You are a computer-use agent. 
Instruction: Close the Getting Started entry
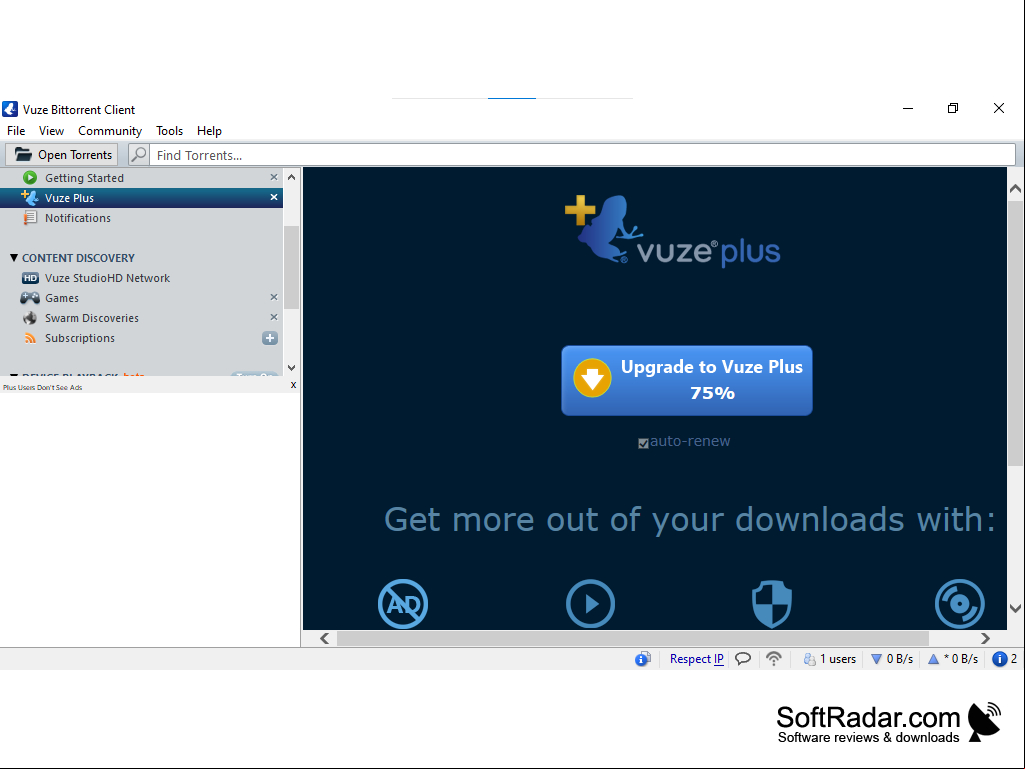coord(274,177)
